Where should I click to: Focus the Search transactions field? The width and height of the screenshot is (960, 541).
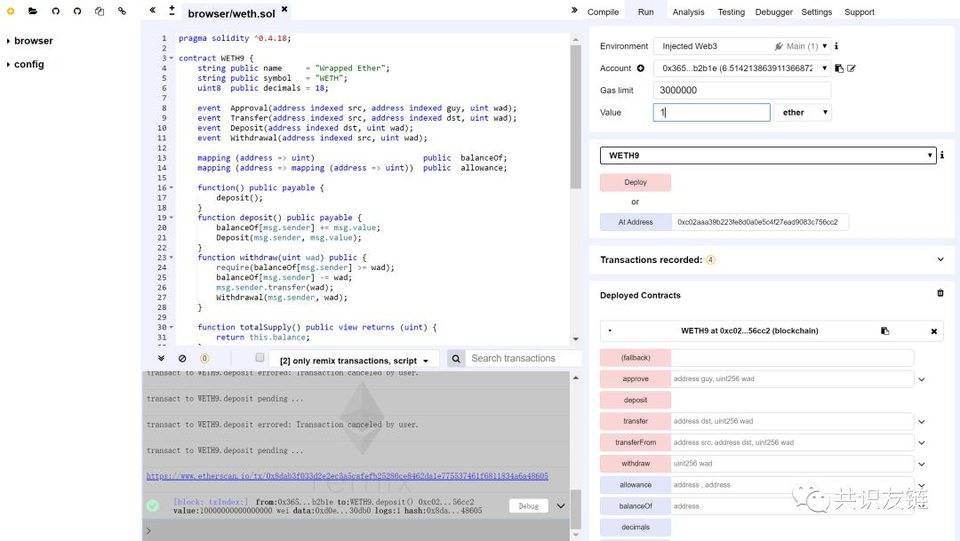(522, 358)
